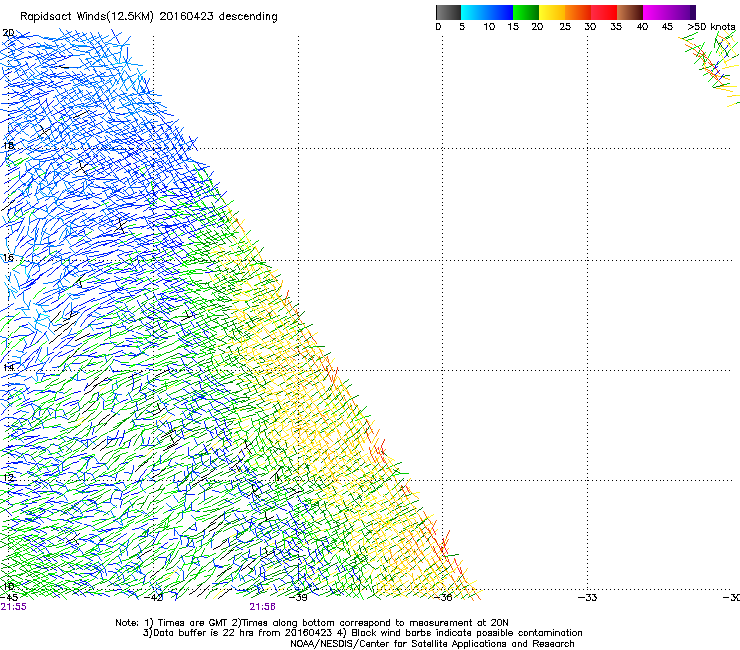Screen dimensions: 740x650
Task: Click the legend label 40
Action: click(642, 27)
